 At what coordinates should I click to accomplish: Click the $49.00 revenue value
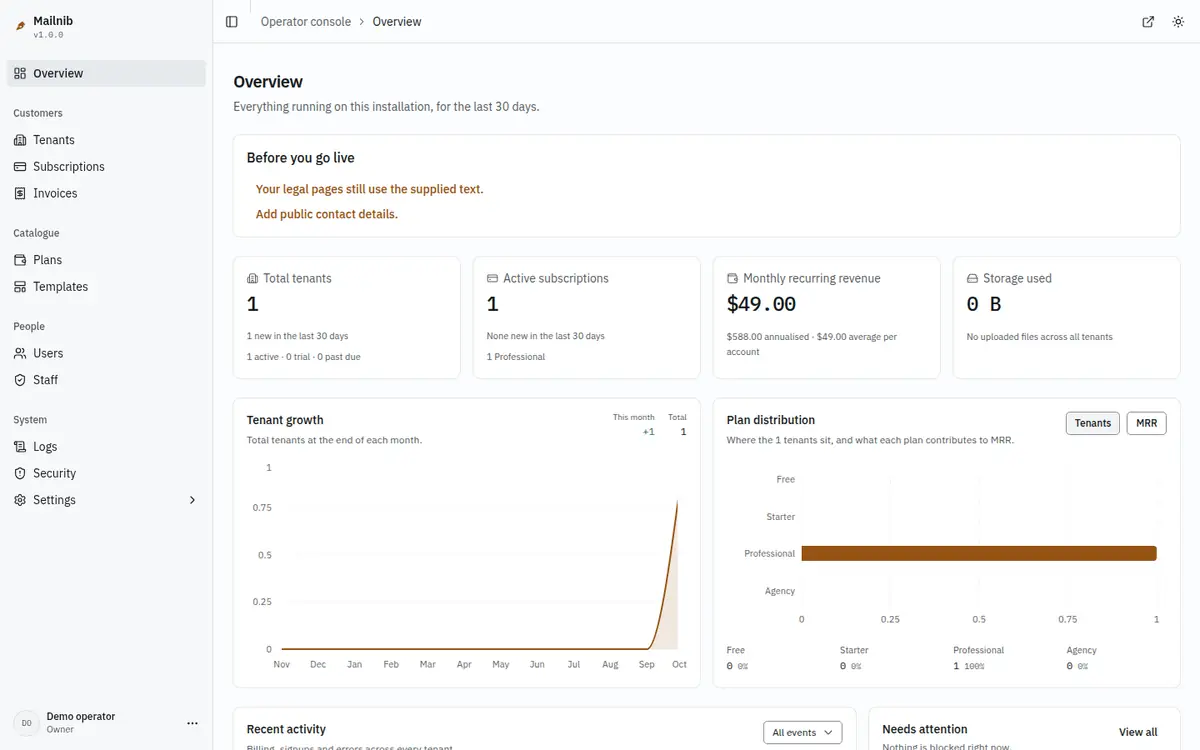coord(762,304)
